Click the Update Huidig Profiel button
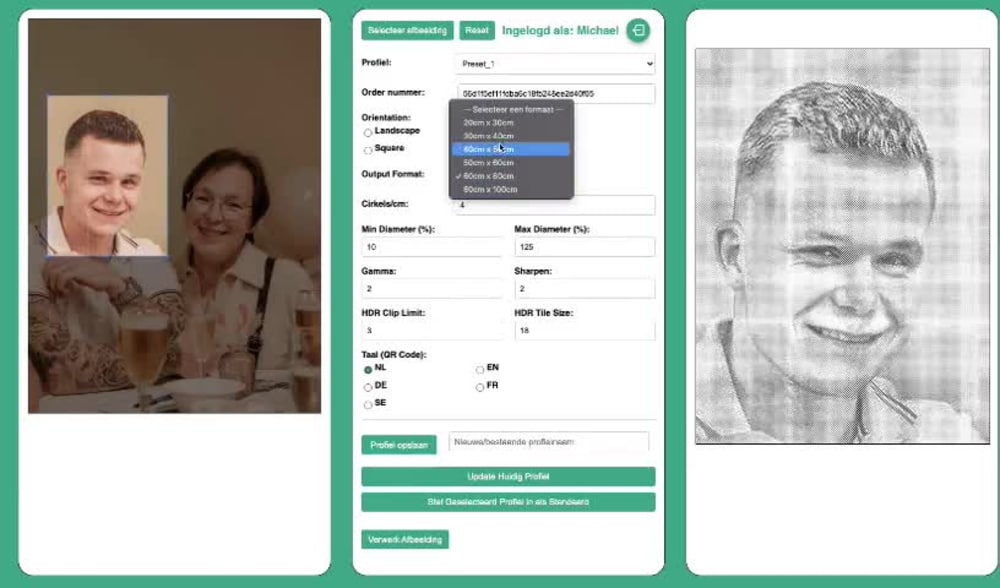The image size is (1000, 588). [508, 476]
